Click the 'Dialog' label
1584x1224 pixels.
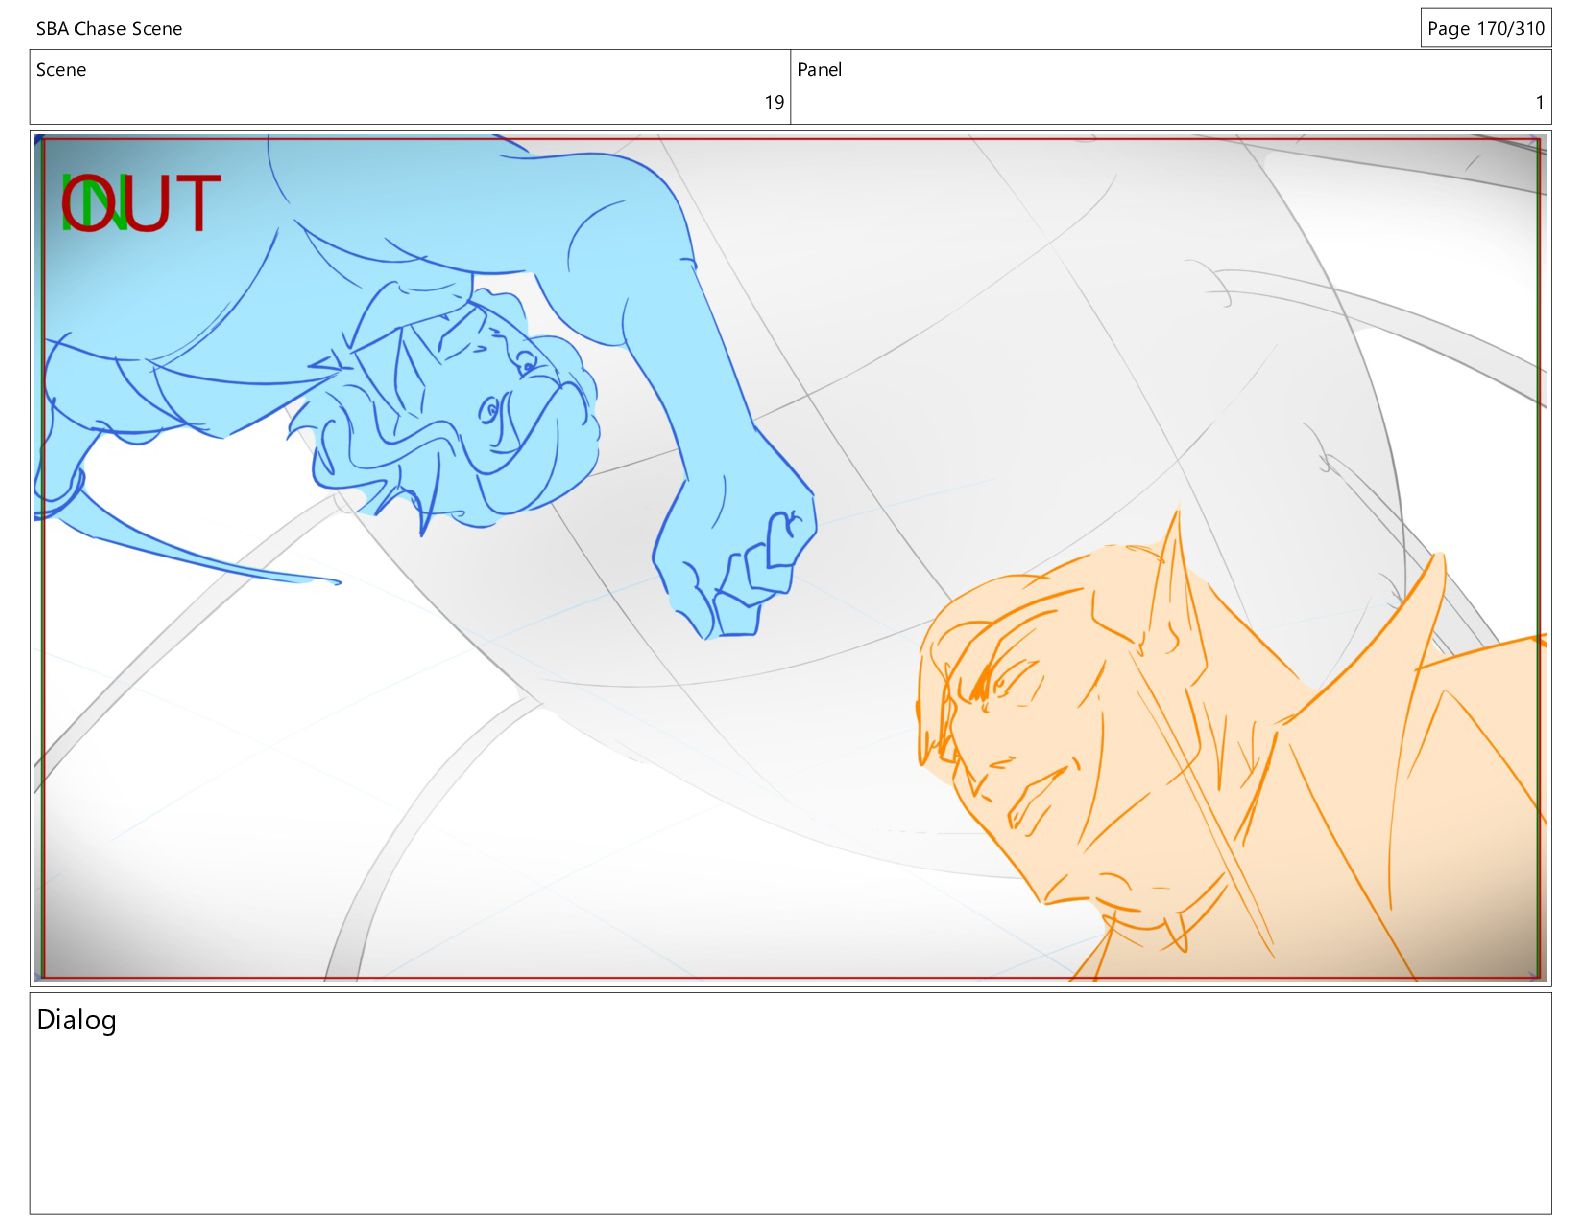click(x=77, y=1020)
